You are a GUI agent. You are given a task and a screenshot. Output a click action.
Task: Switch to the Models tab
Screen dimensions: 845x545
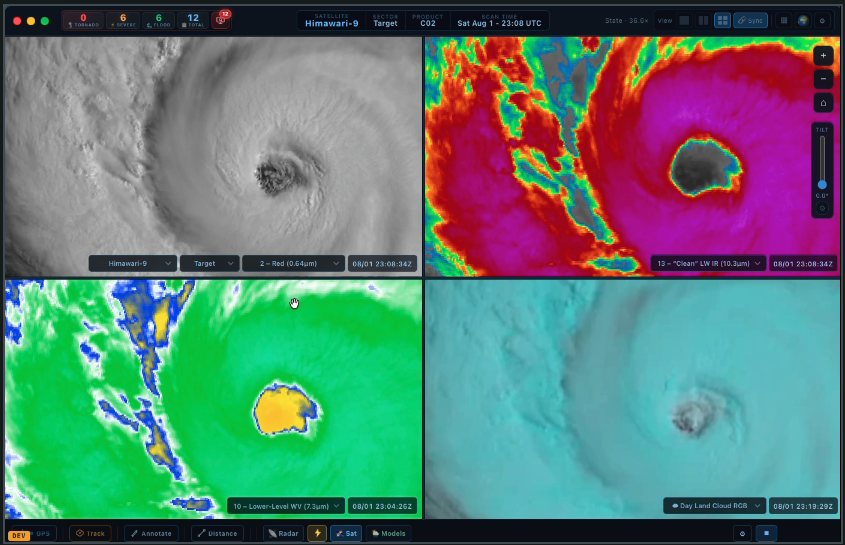pos(388,533)
